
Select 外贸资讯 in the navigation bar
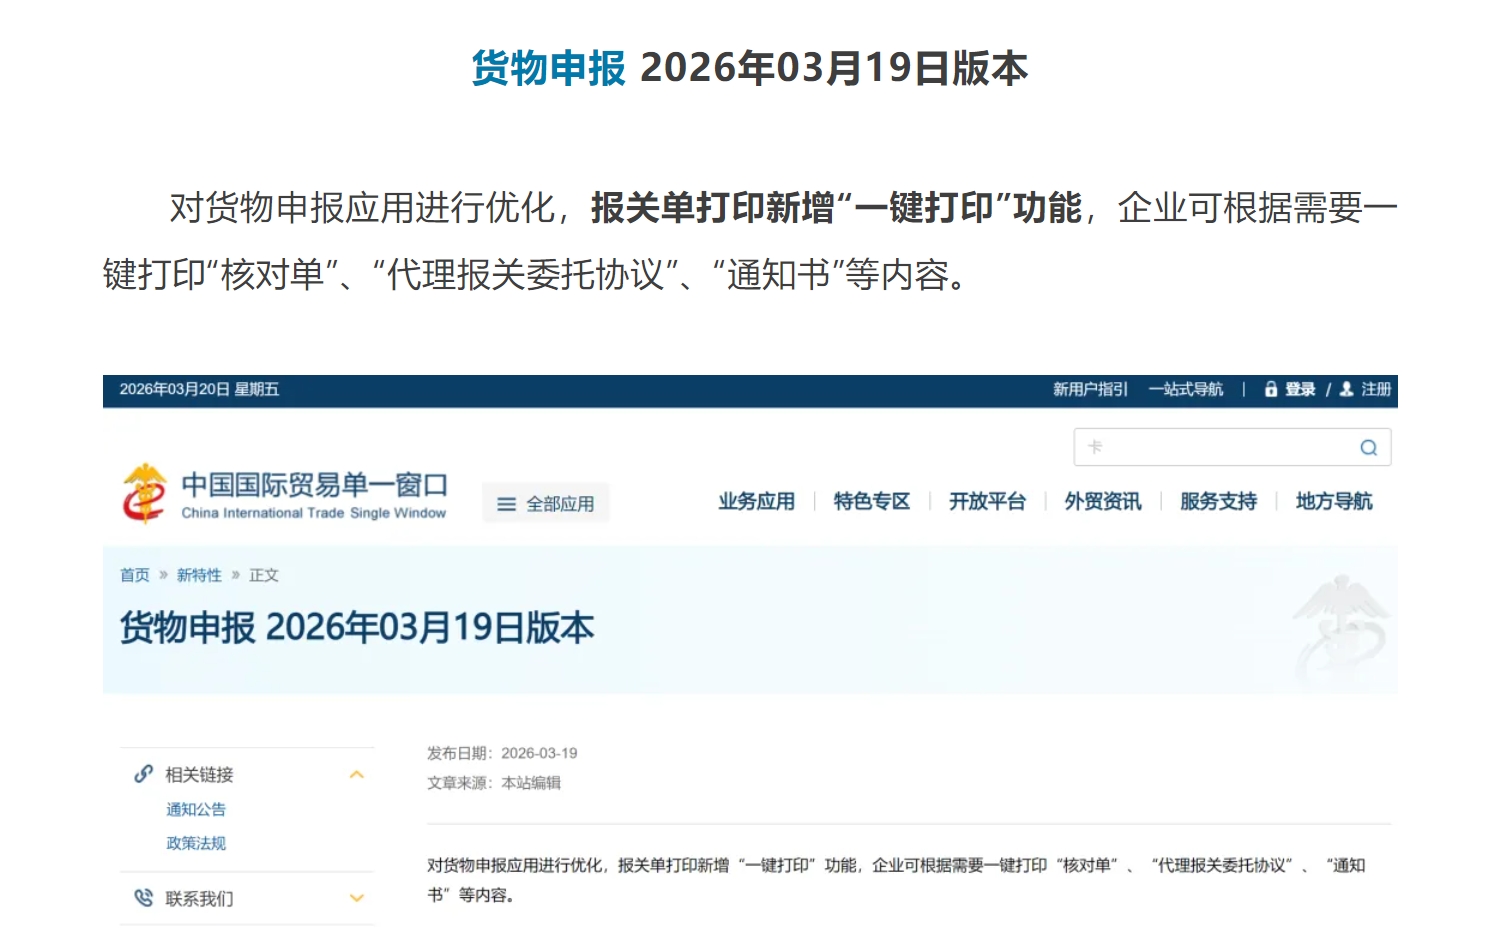1102,502
